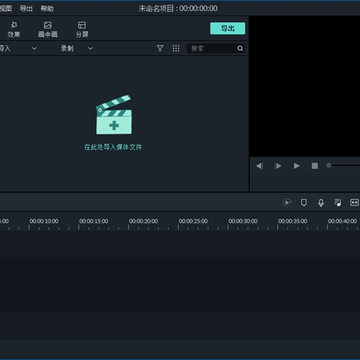Click the 00:00:15:00 timeline ruler mark
Image resolution: width=360 pixels, height=360 pixels.
[94, 221]
